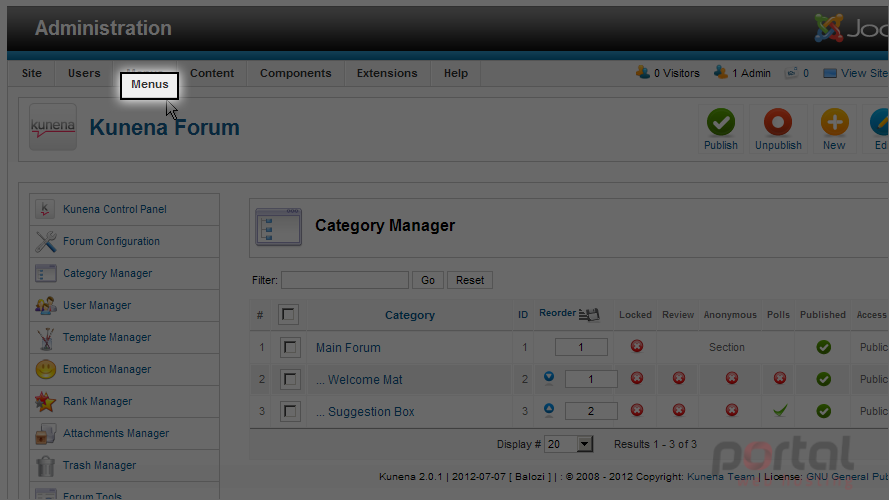Sort by the Category column header
Viewport: 889px width, 500px height.
[410, 315]
